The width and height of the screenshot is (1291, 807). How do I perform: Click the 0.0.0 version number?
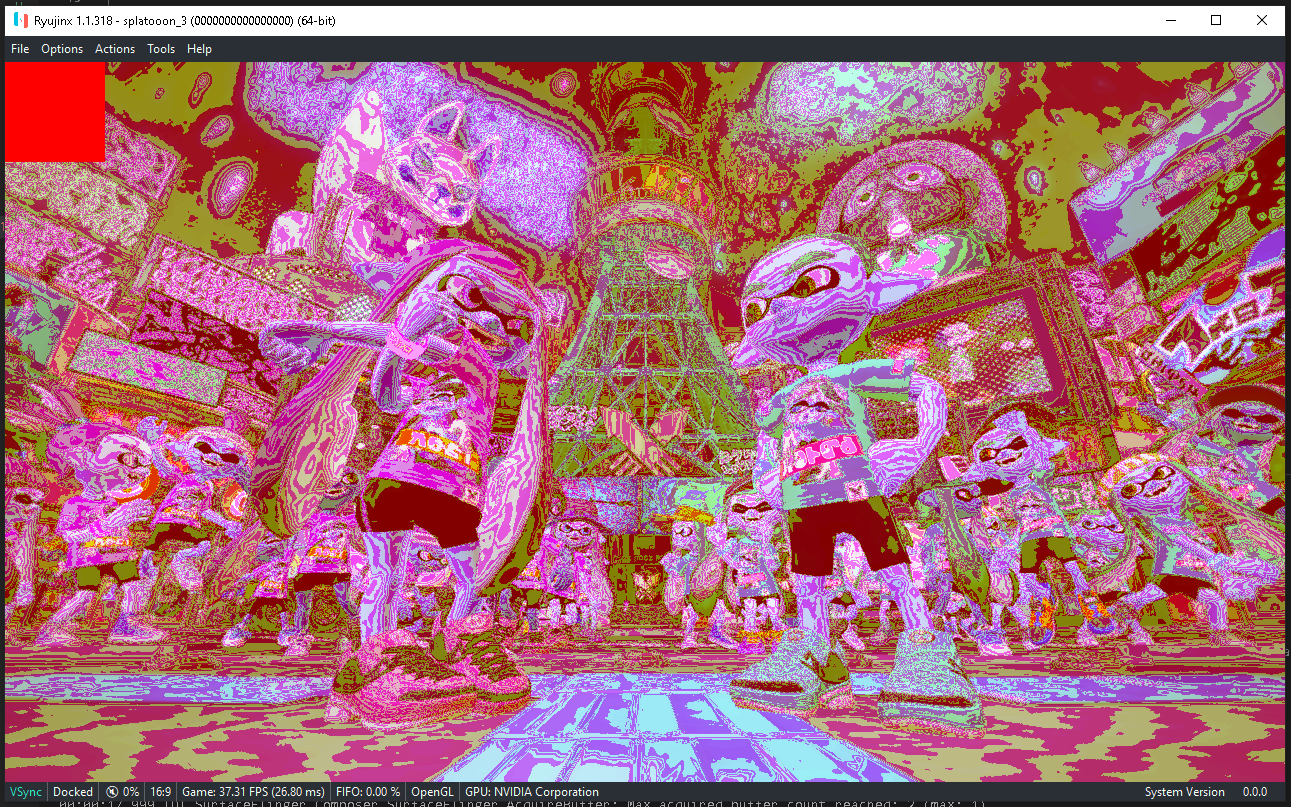(x=1255, y=792)
